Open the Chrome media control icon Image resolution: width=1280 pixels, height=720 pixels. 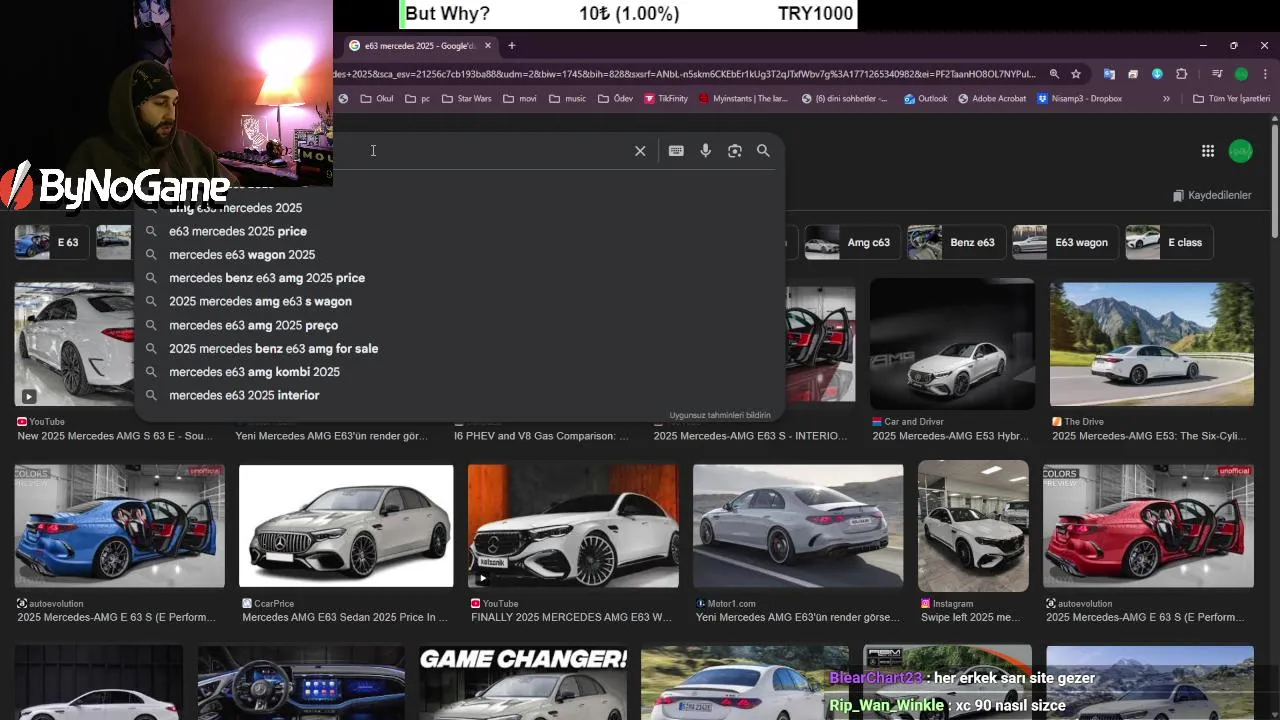pyautogui.click(x=1217, y=74)
